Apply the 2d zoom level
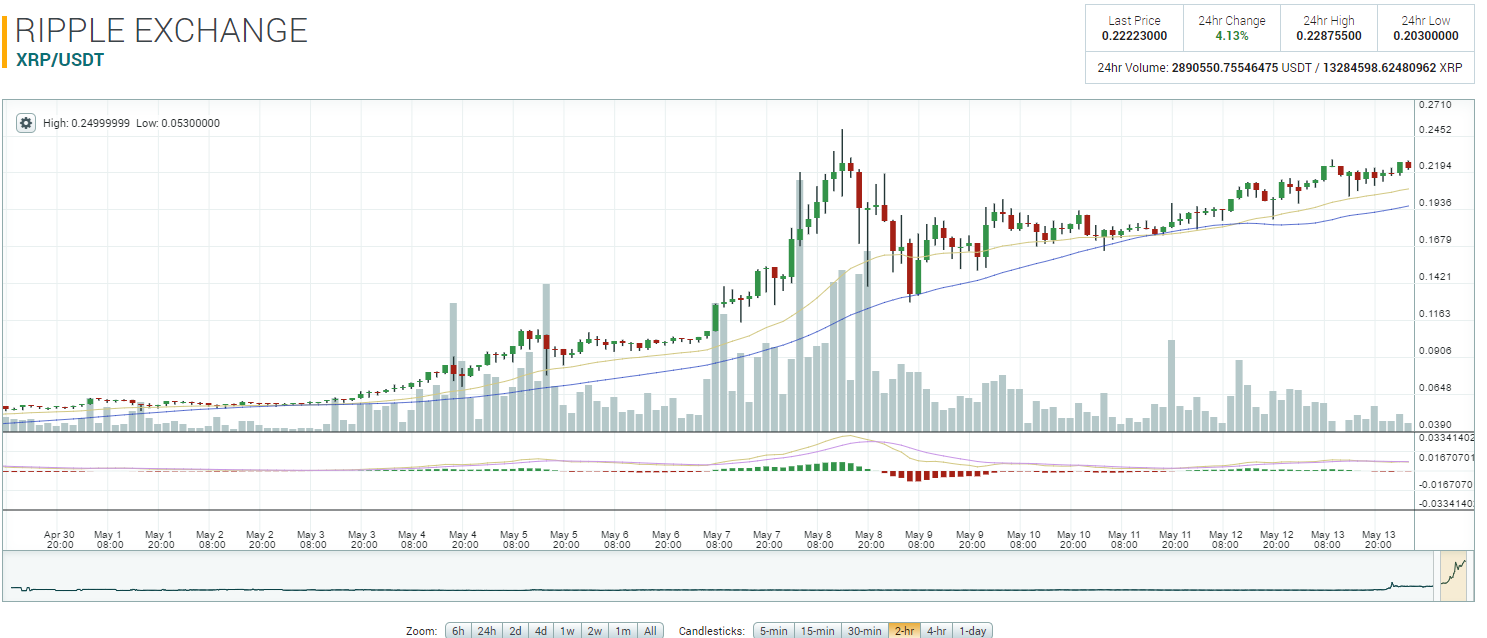The height and width of the screenshot is (638, 1487). (515, 630)
